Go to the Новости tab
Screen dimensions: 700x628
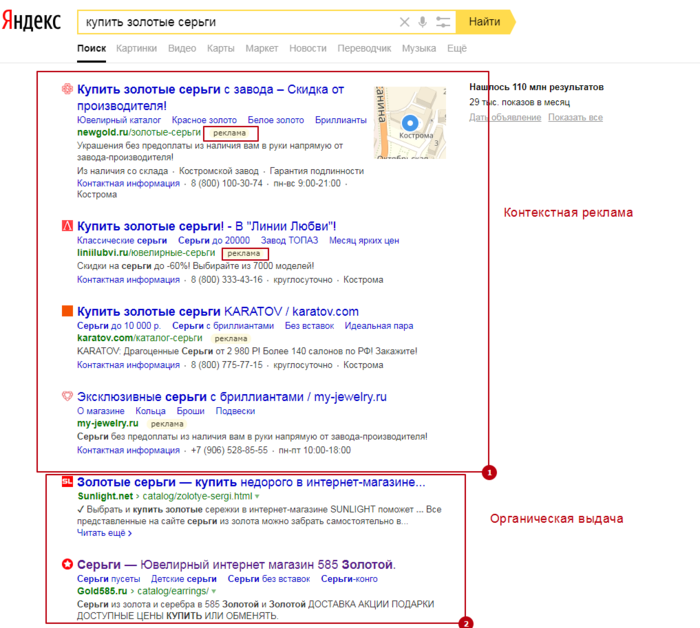pos(308,48)
